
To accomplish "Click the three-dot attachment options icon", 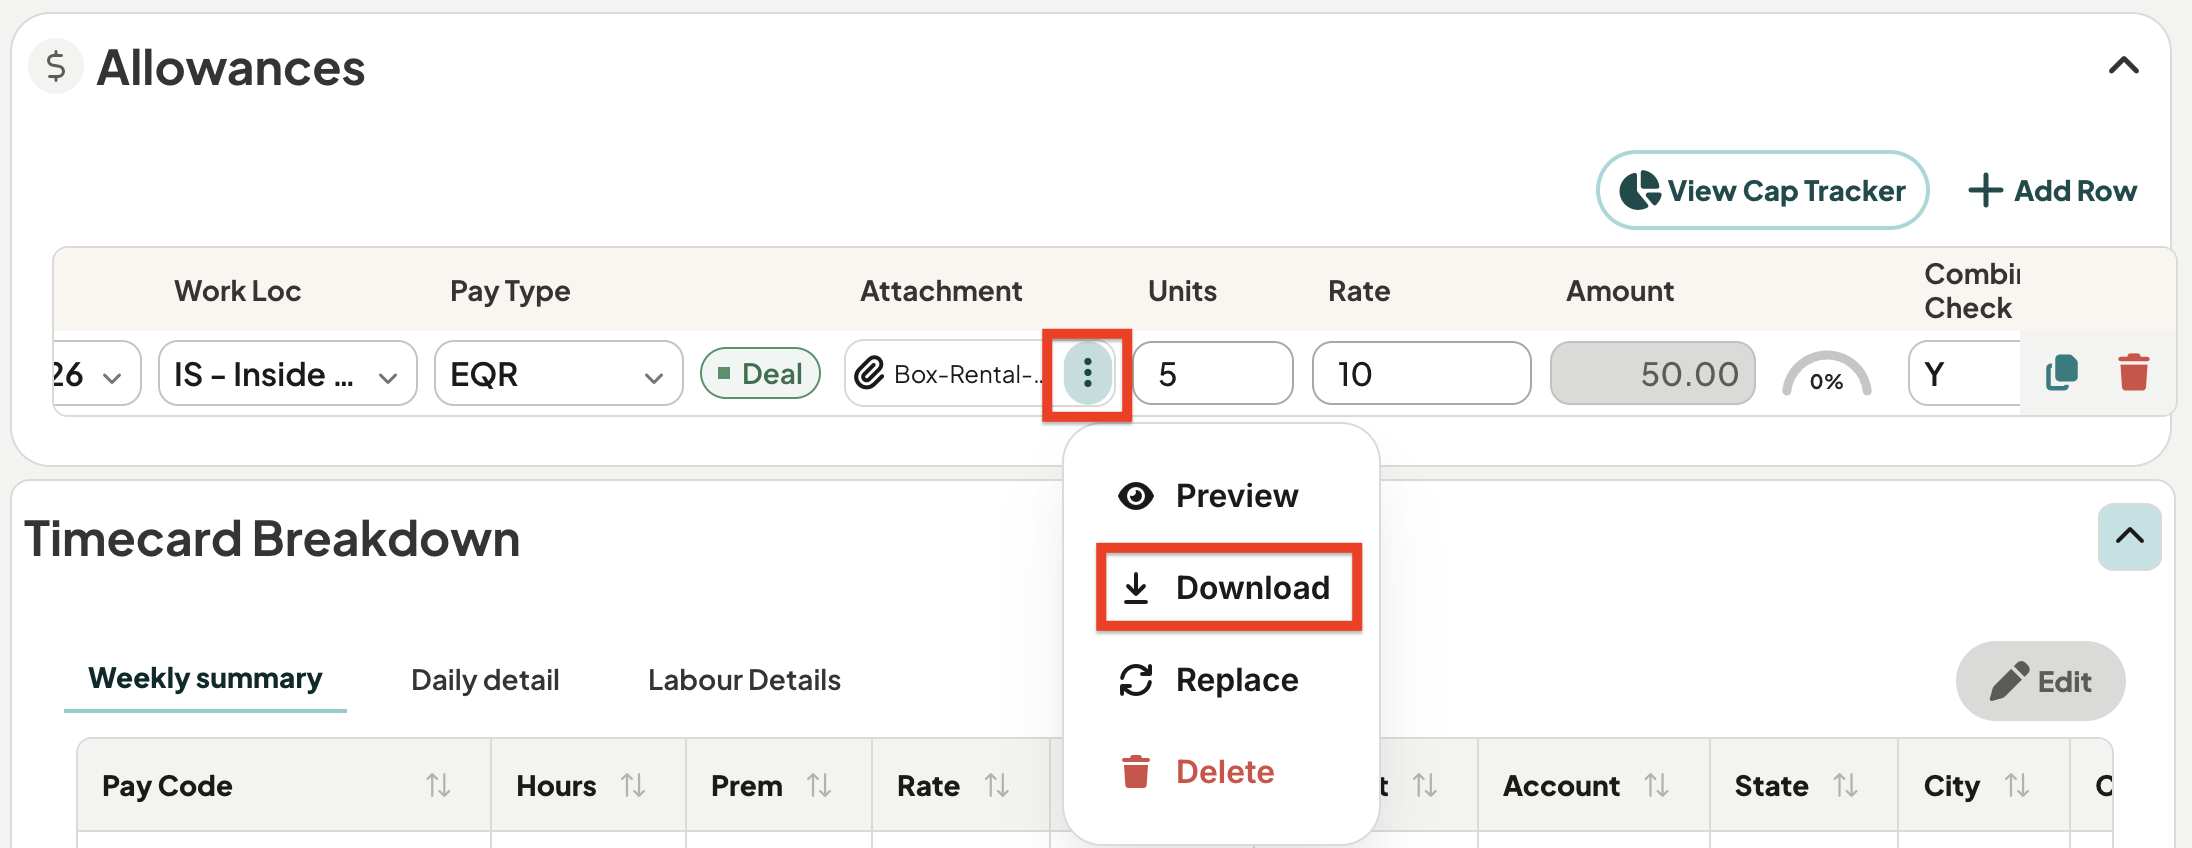I will coord(1087,374).
